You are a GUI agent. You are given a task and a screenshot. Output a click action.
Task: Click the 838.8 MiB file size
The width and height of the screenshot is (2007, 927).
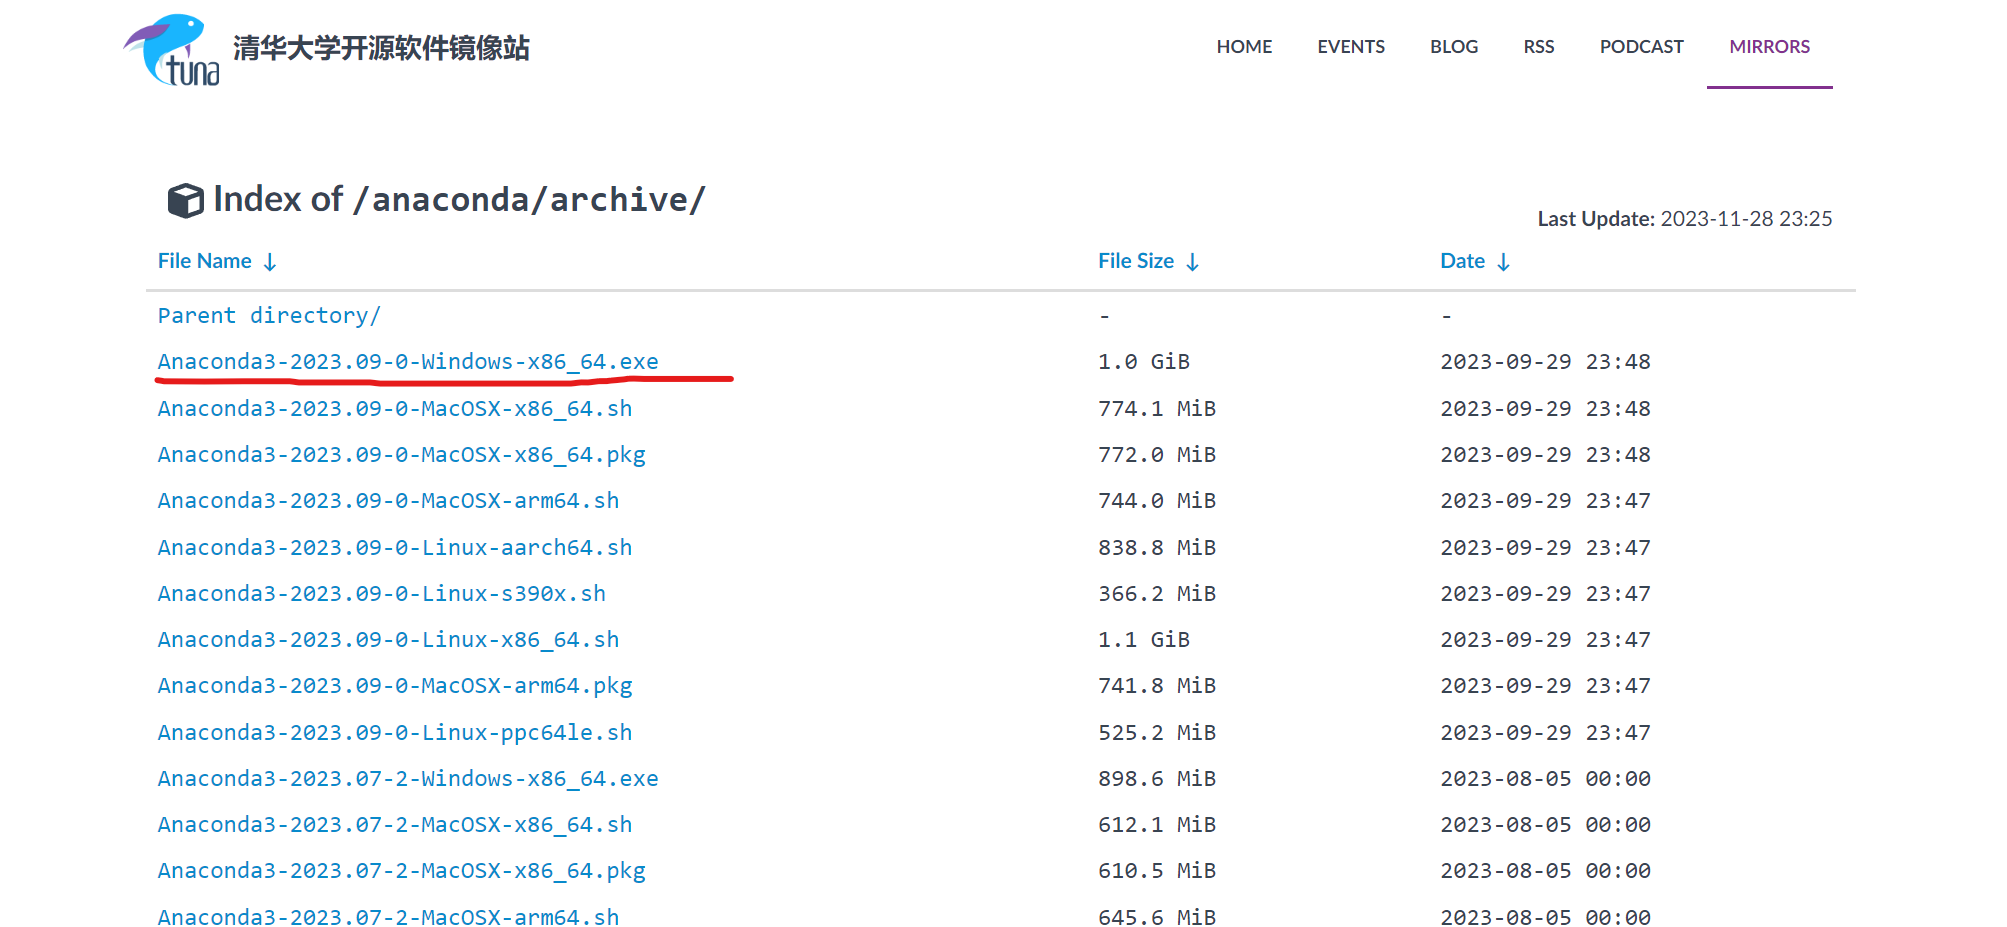click(1157, 548)
